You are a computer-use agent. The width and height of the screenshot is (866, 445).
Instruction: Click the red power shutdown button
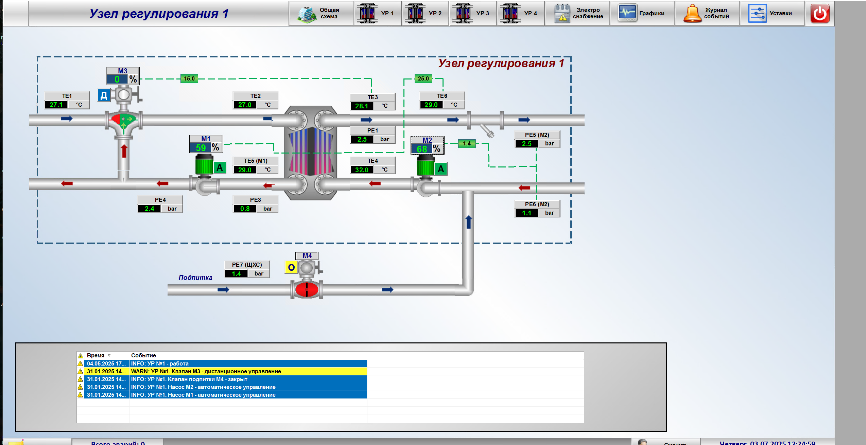pos(820,13)
